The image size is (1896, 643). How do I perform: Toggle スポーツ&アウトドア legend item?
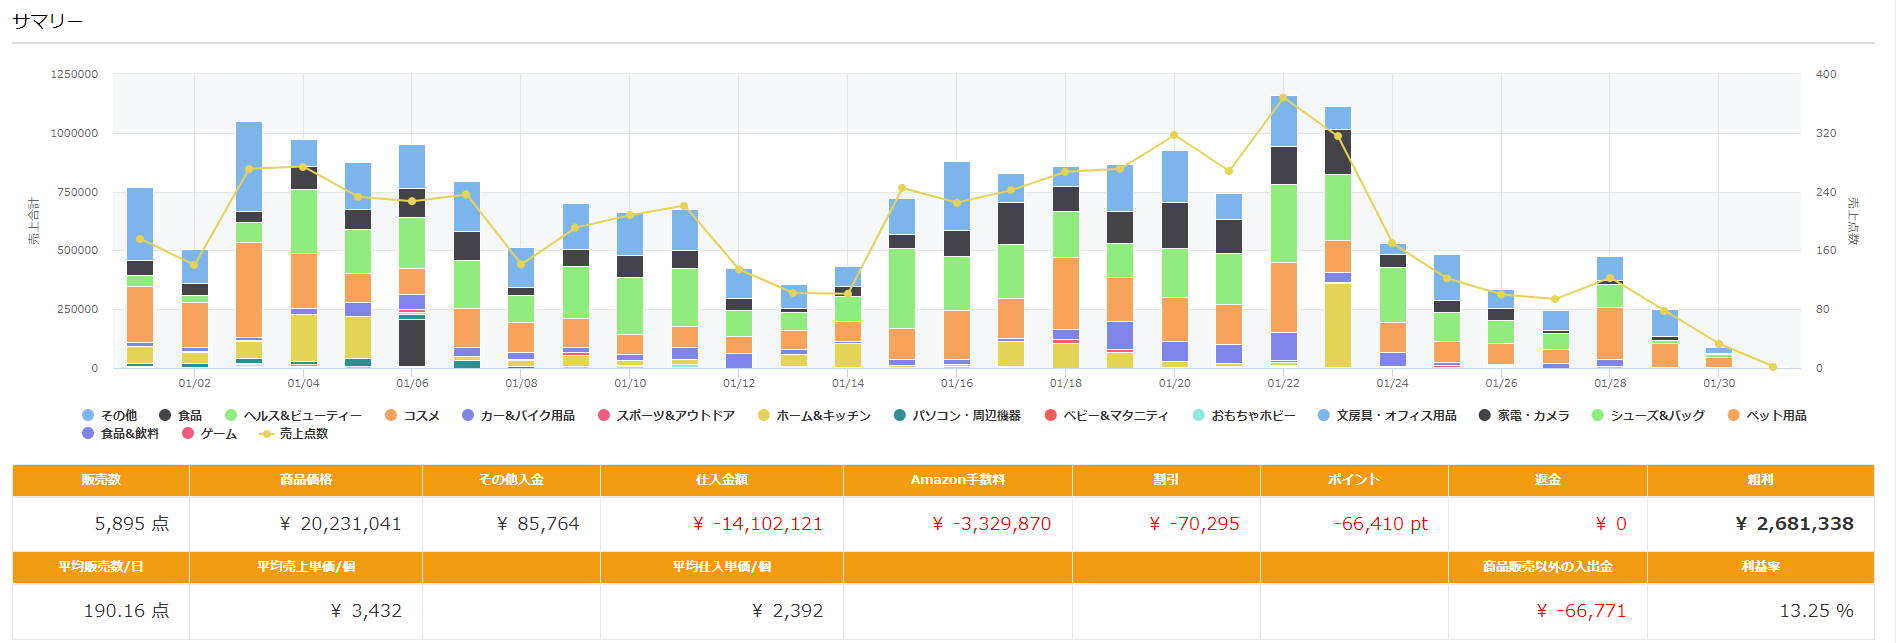665,415
